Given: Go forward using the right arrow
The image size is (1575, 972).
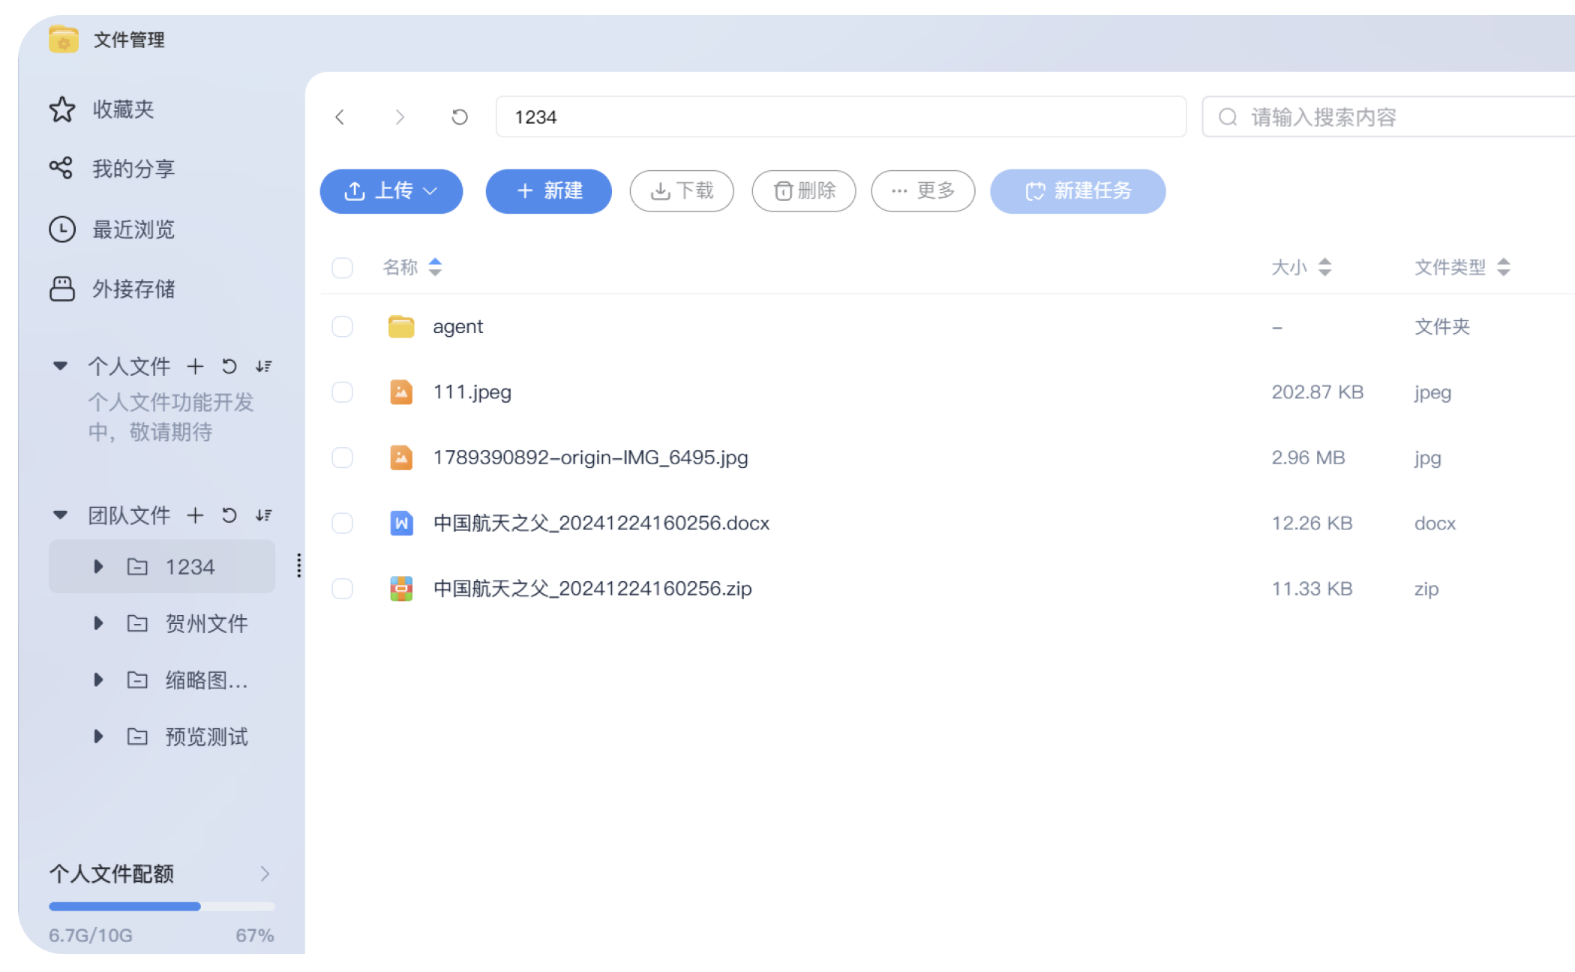Looking at the screenshot, I should coord(400,117).
